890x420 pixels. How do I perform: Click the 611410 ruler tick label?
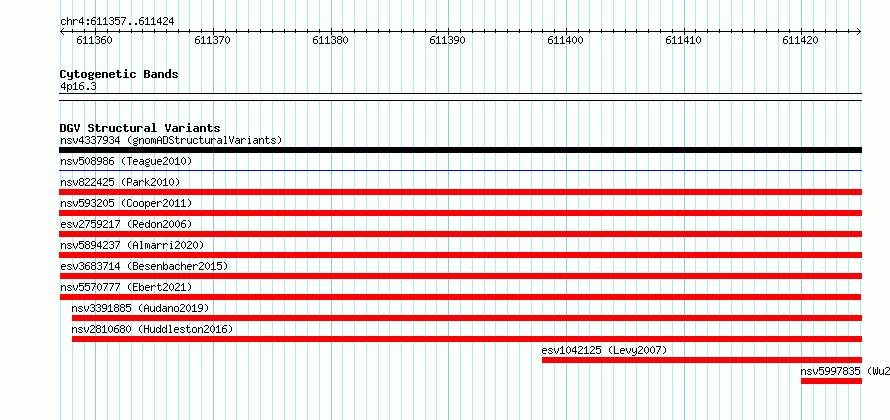click(x=683, y=40)
